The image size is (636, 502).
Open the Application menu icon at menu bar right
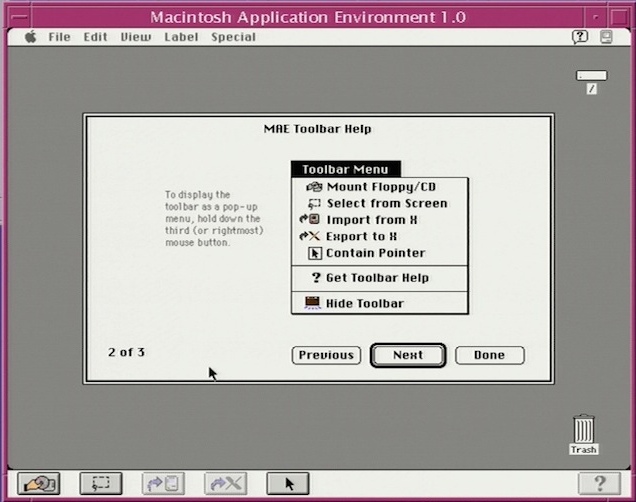click(606, 37)
